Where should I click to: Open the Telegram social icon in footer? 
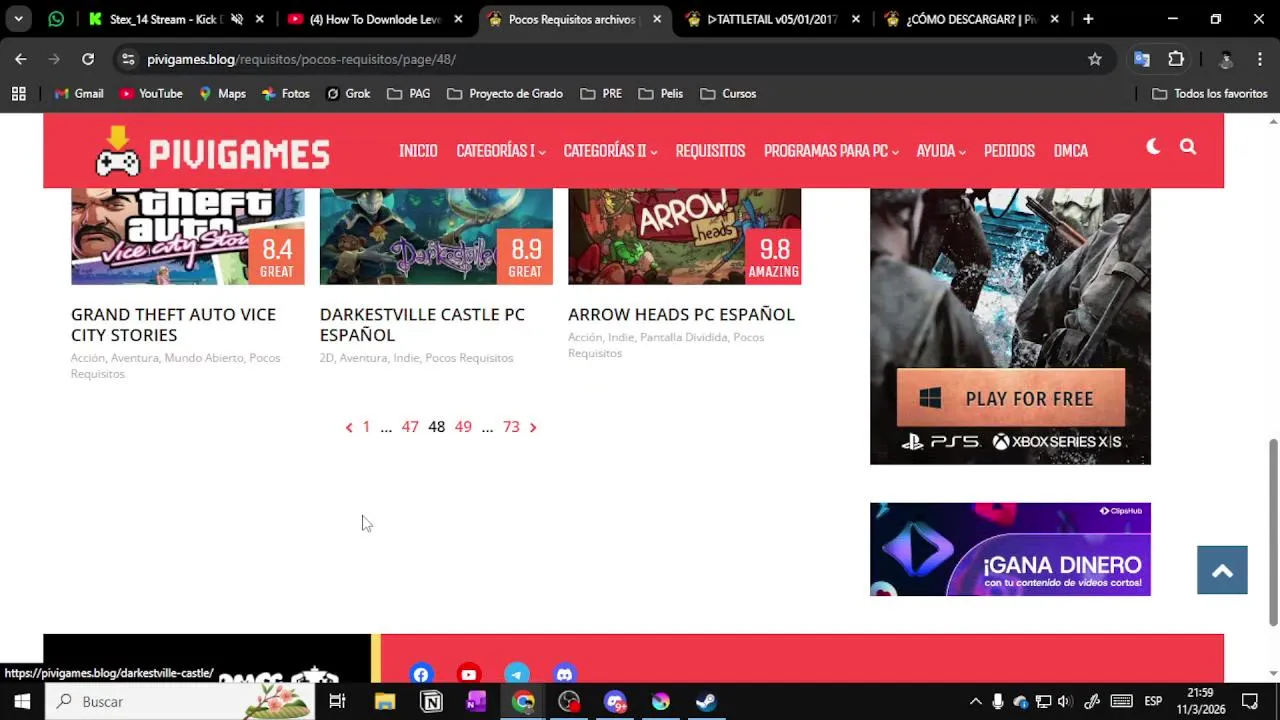(x=517, y=674)
